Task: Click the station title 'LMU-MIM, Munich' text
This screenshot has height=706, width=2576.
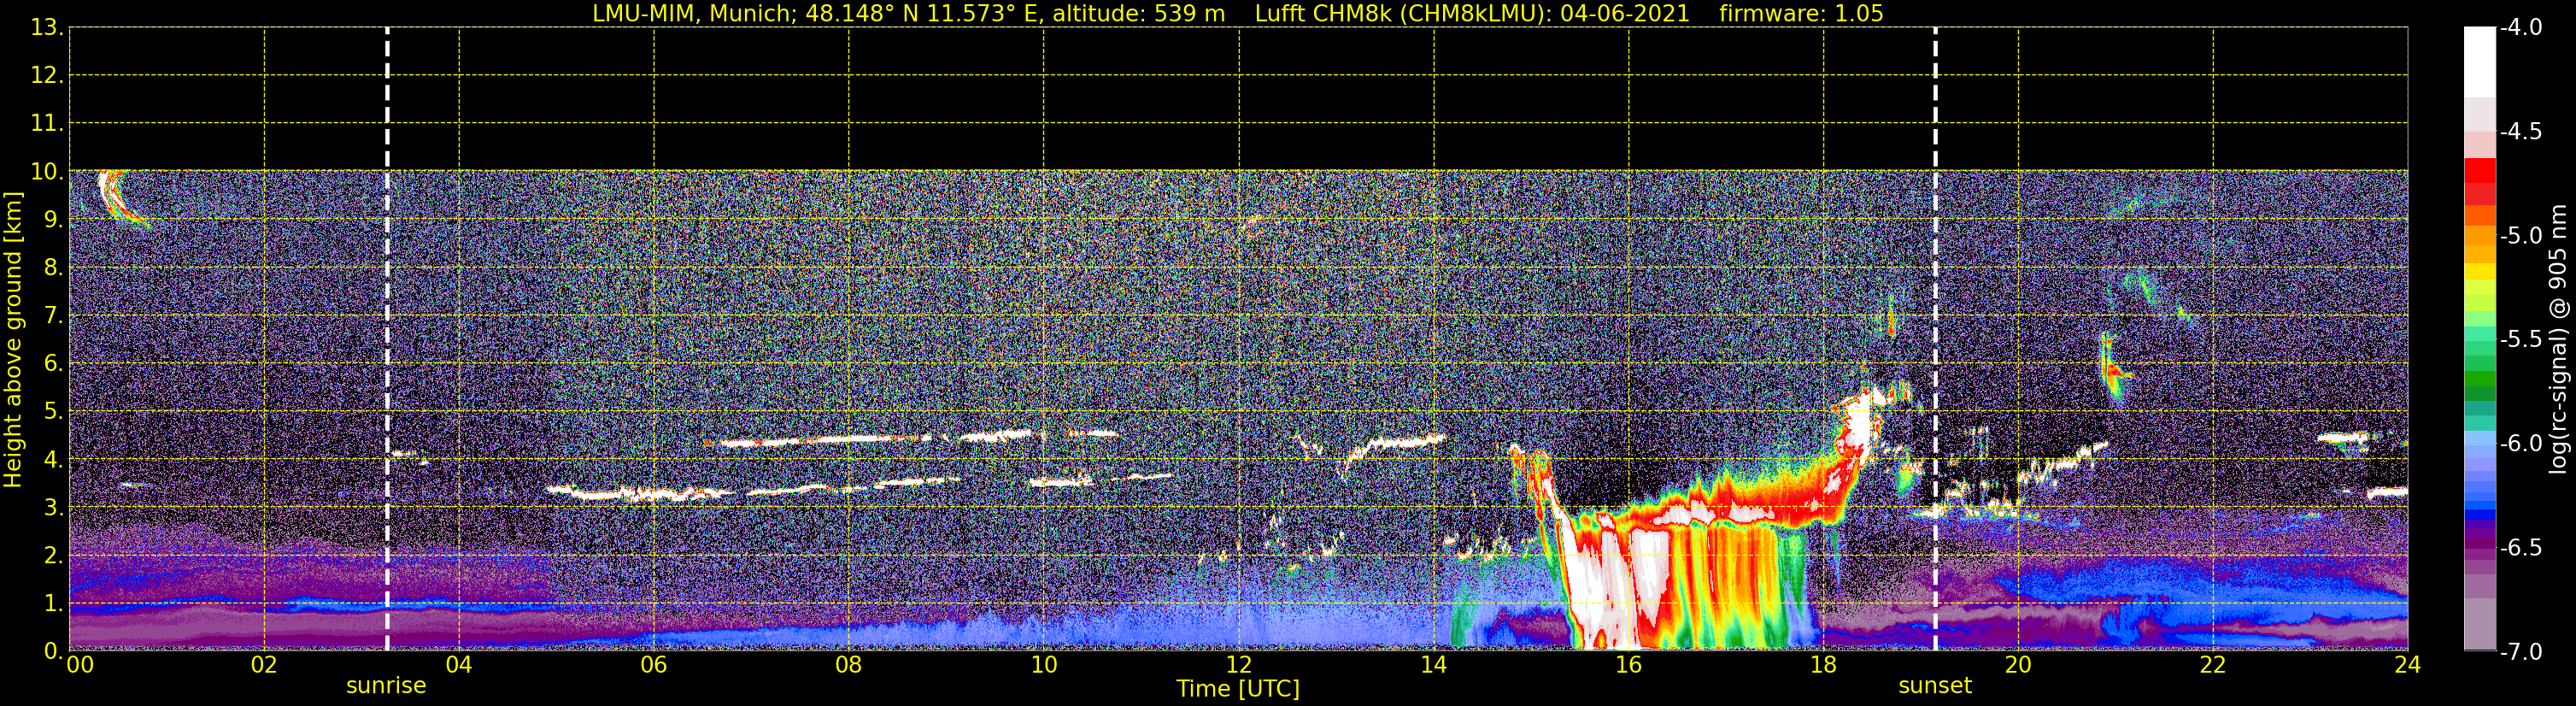Action: pyautogui.click(x=694, y=14)
